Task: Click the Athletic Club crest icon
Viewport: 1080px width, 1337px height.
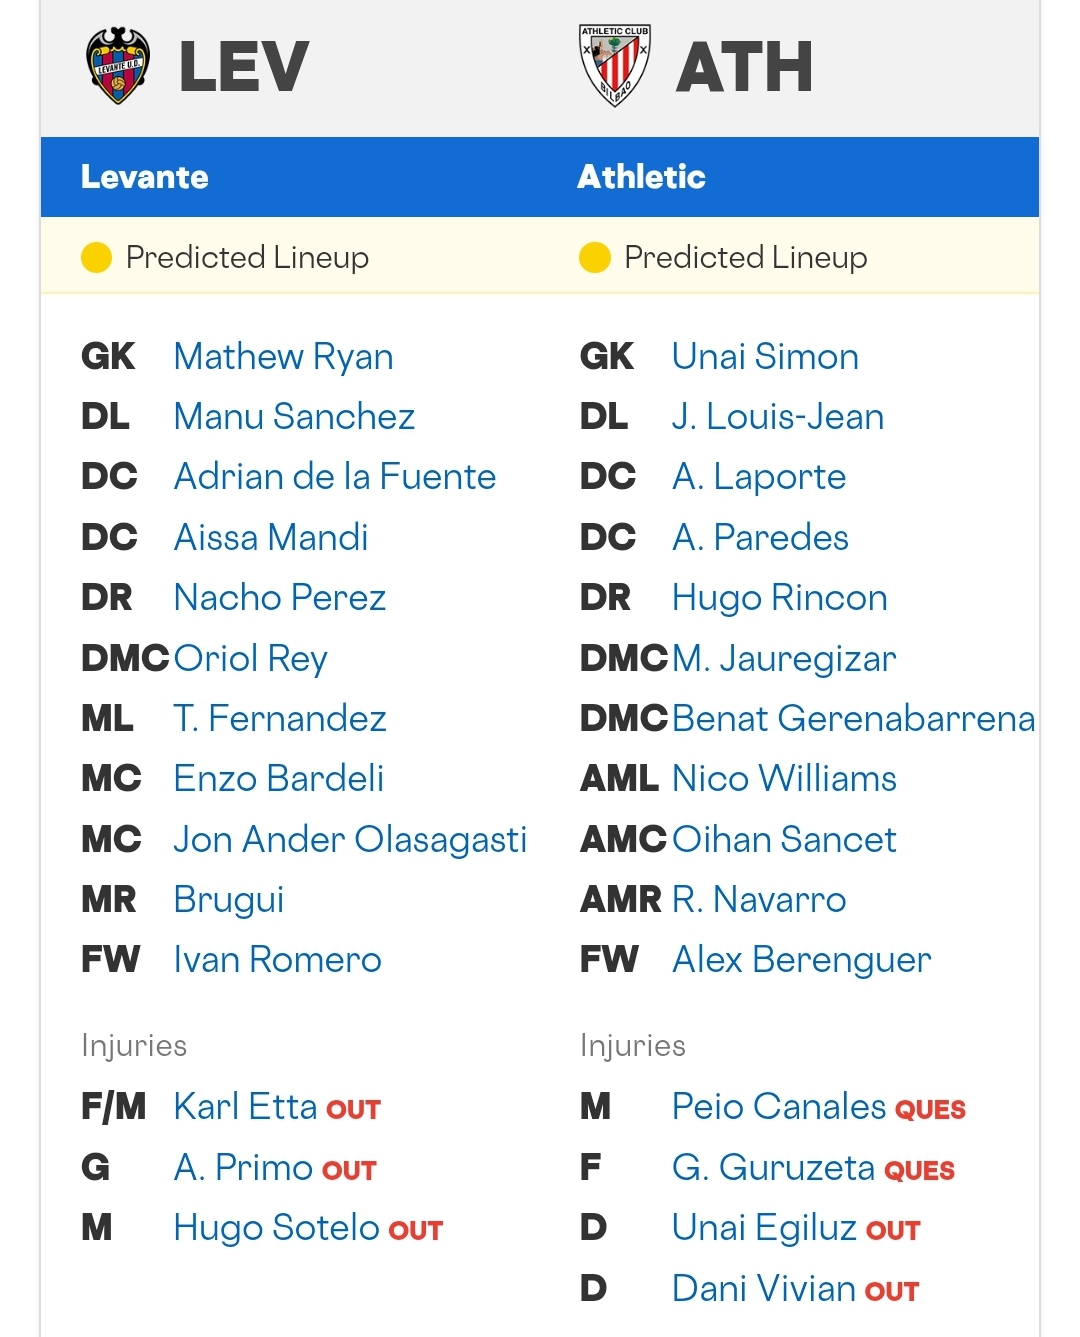Action: (x=615, y=65)
